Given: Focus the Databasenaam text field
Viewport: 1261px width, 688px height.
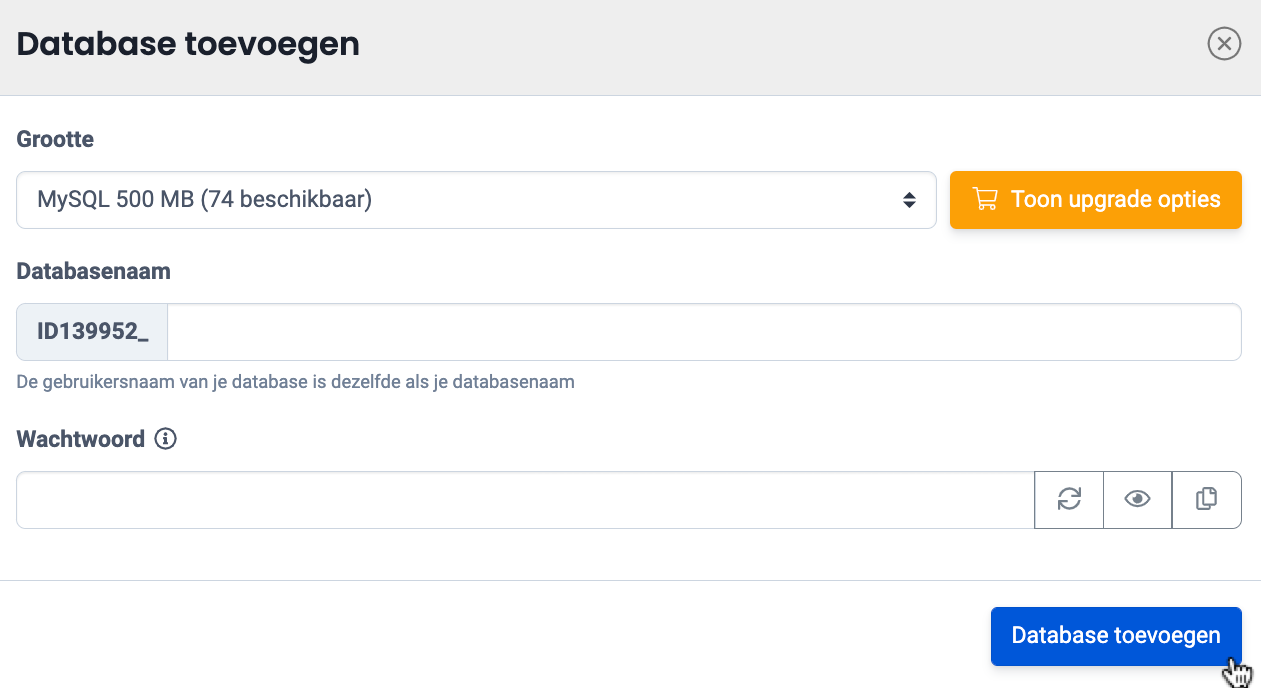Looking at the screenshot, I should (x=703, y=332).
